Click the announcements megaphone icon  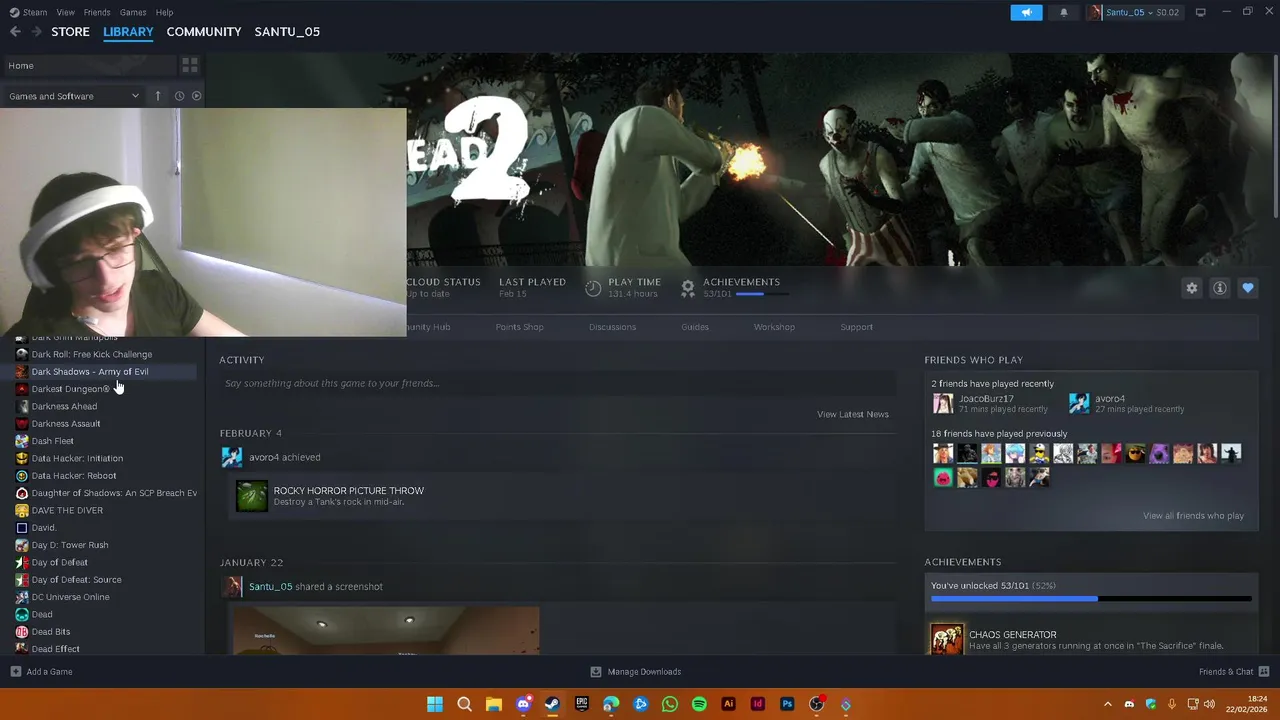tap(1026, 12)
